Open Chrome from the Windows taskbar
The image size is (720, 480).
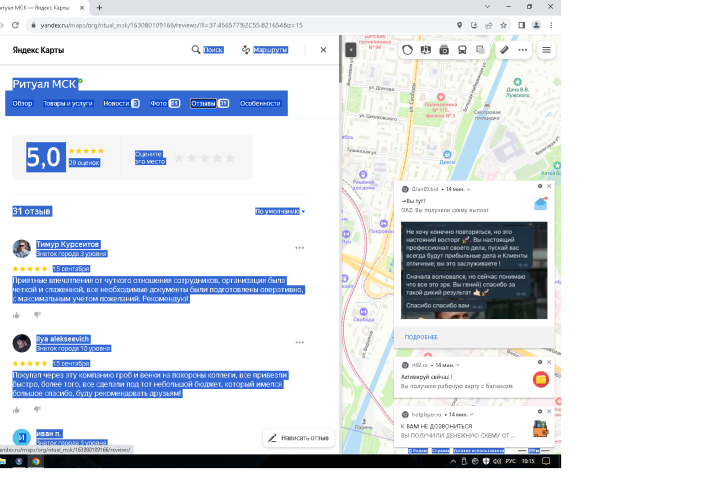pos(36,461)
